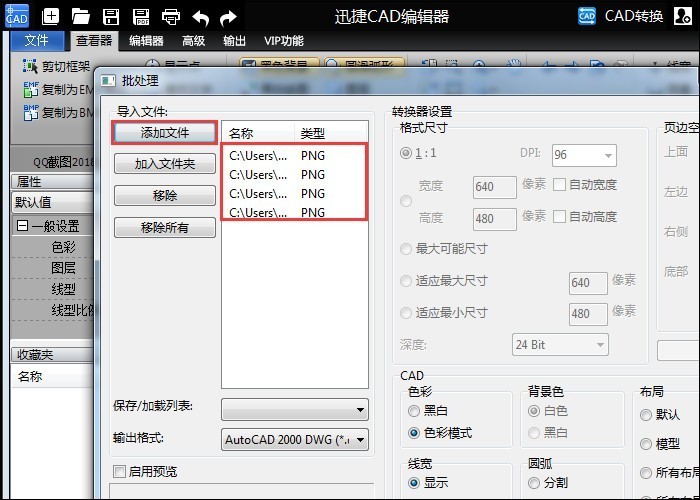Viewport: 700px width, 500px height.
Task: Click the 移除所有 button
Action: coord(165,228)
